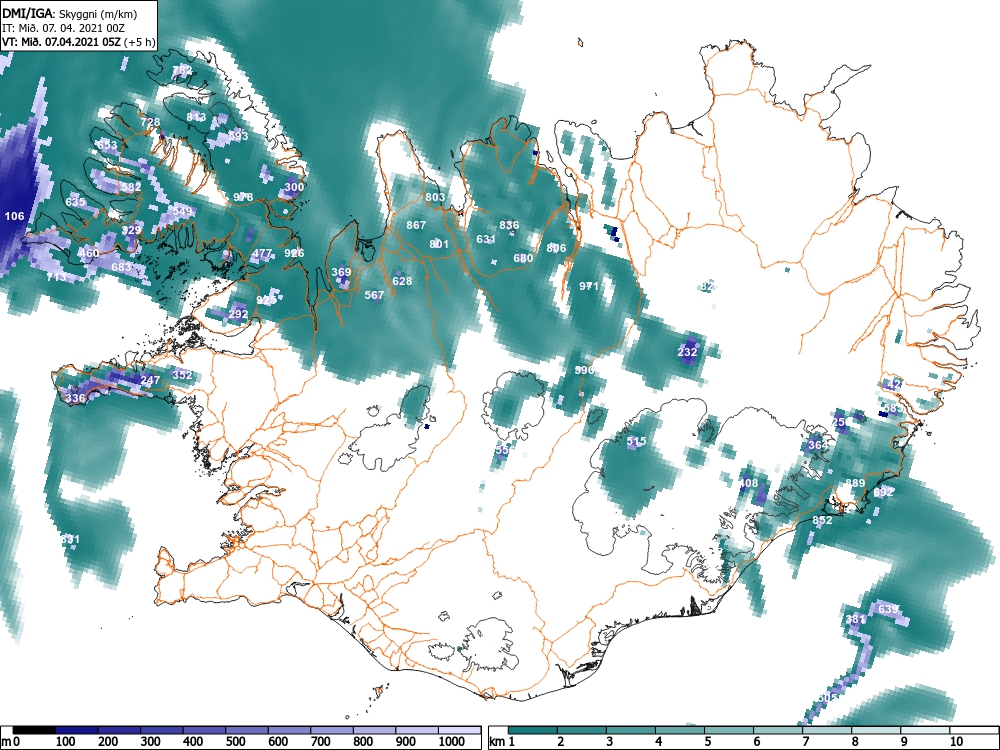This screenshot has width=1000, height=750.
Task: Click the '408' visibility value on the map
Action: click(x=749, y=483)
